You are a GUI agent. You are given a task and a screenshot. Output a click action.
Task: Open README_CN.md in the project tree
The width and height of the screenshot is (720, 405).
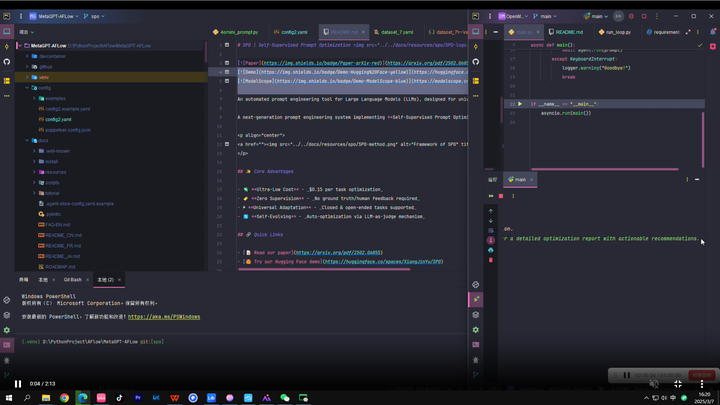(x=64, y=234)
